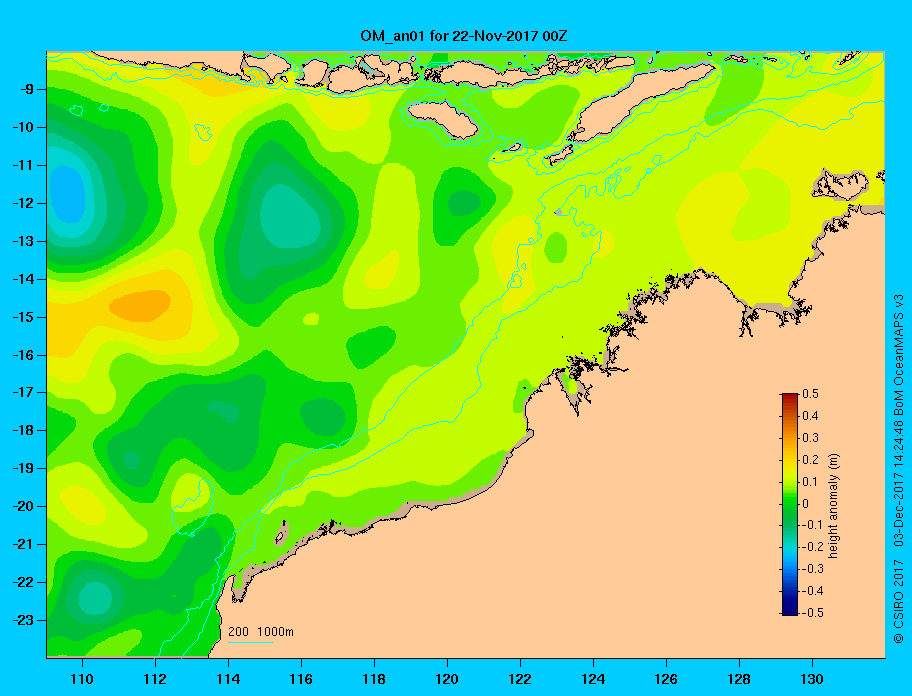Click latitude label -13 on y-axis
Screen dimensions: 912x696
[22, 241]
